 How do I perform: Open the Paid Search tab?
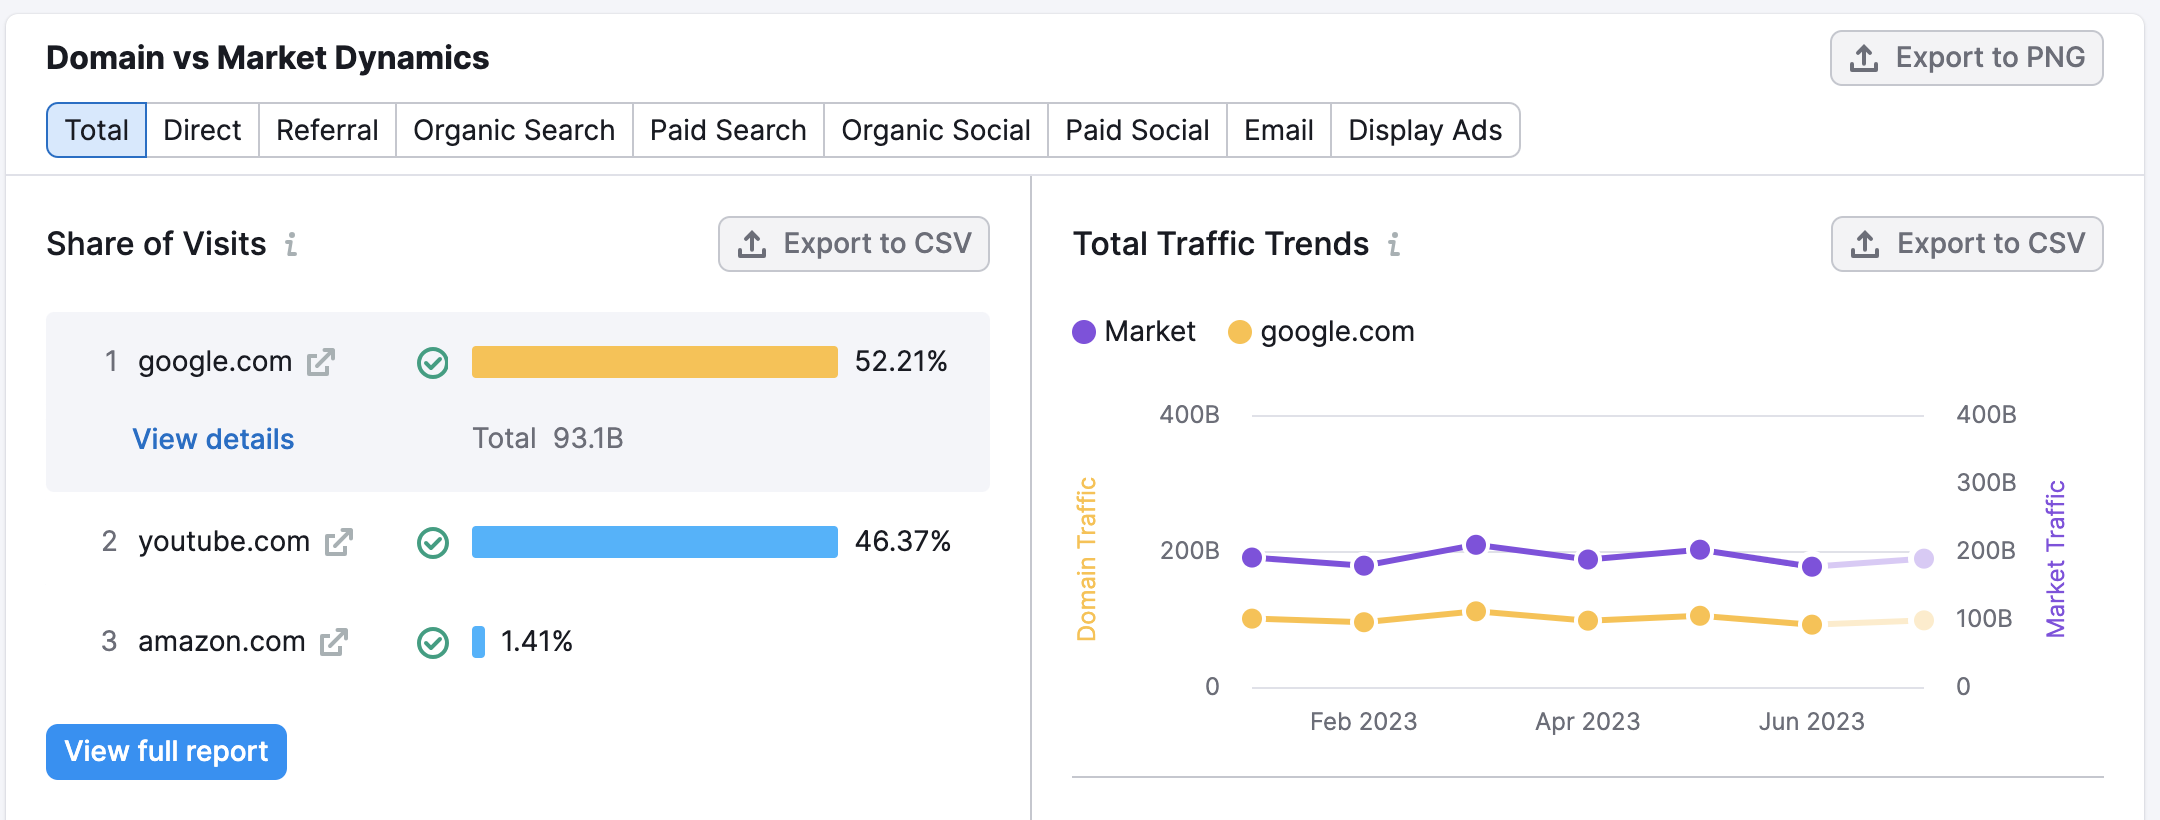[728, 130]
